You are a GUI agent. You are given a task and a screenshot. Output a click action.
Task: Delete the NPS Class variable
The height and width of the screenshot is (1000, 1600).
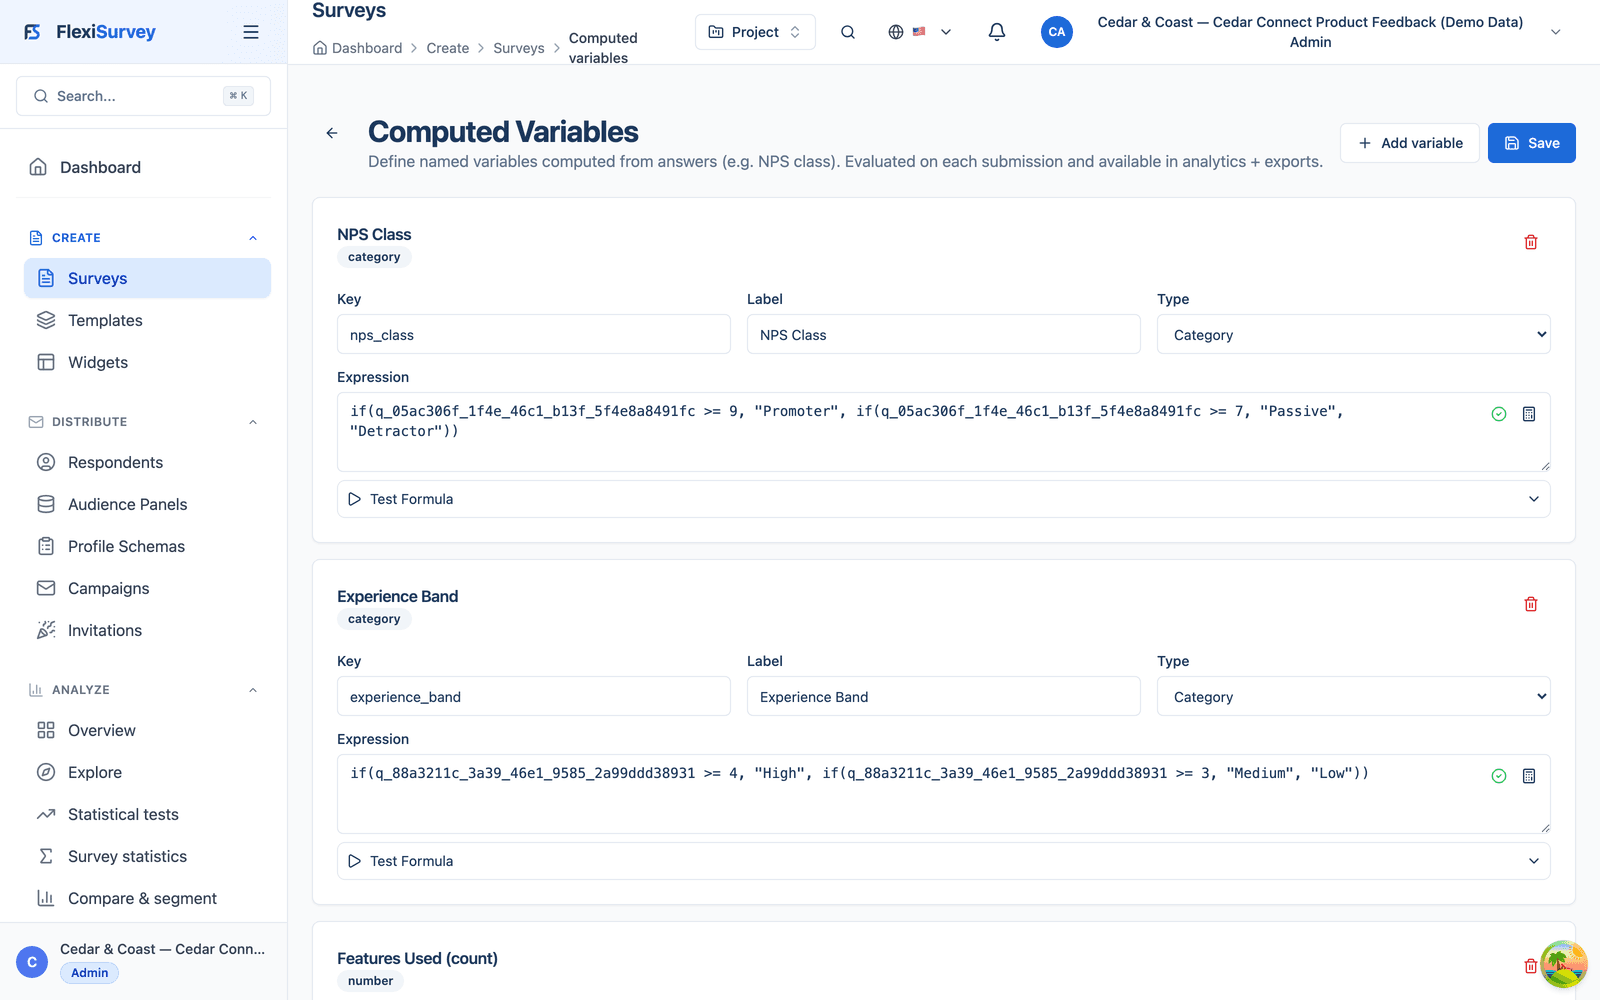coord(1531,242)
